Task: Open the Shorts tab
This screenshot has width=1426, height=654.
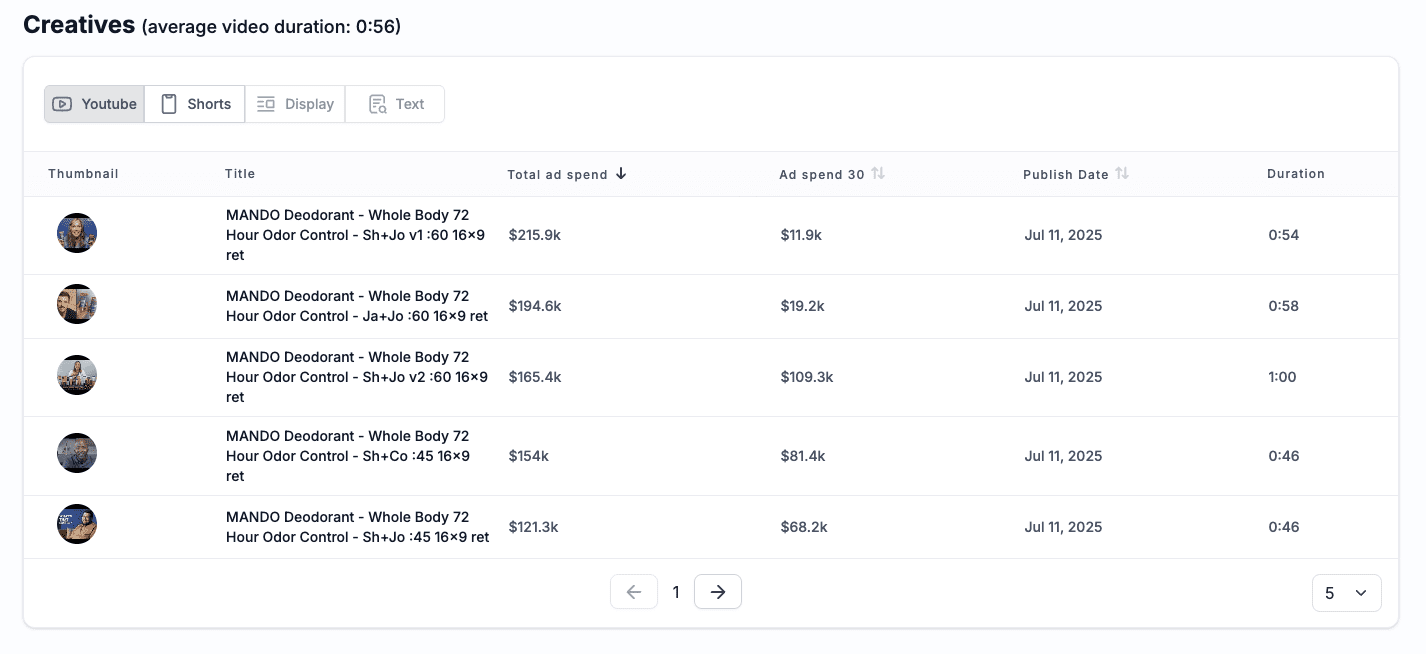Action: (195, 104)
